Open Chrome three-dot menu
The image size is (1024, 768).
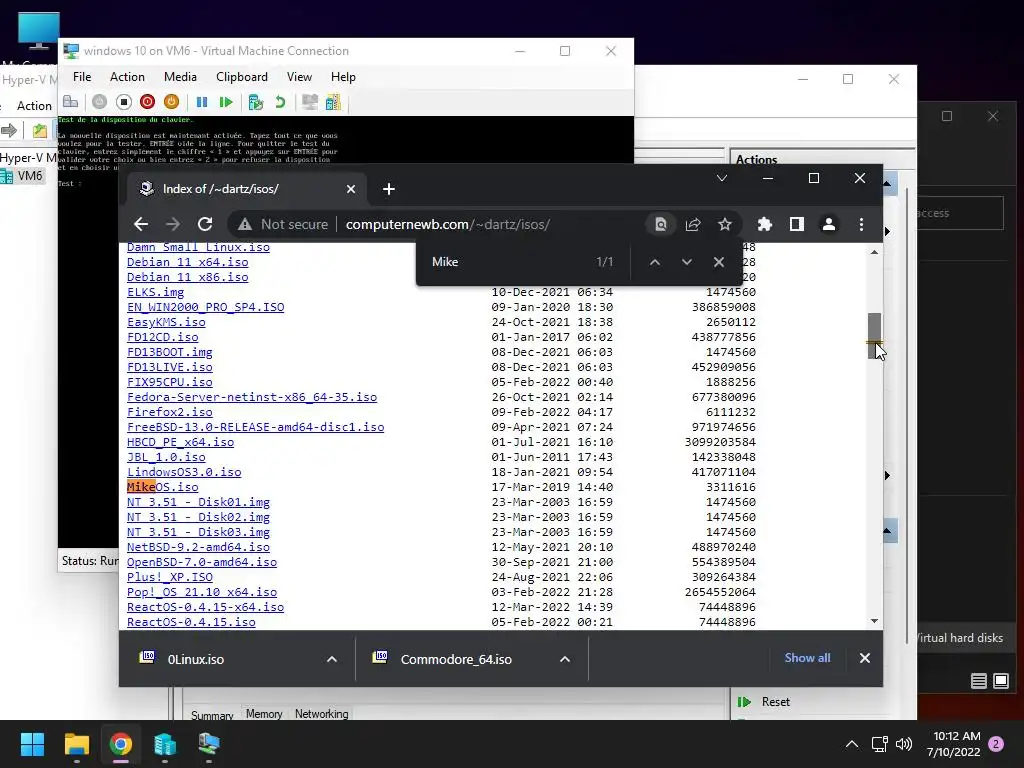(x=861, y=225)
